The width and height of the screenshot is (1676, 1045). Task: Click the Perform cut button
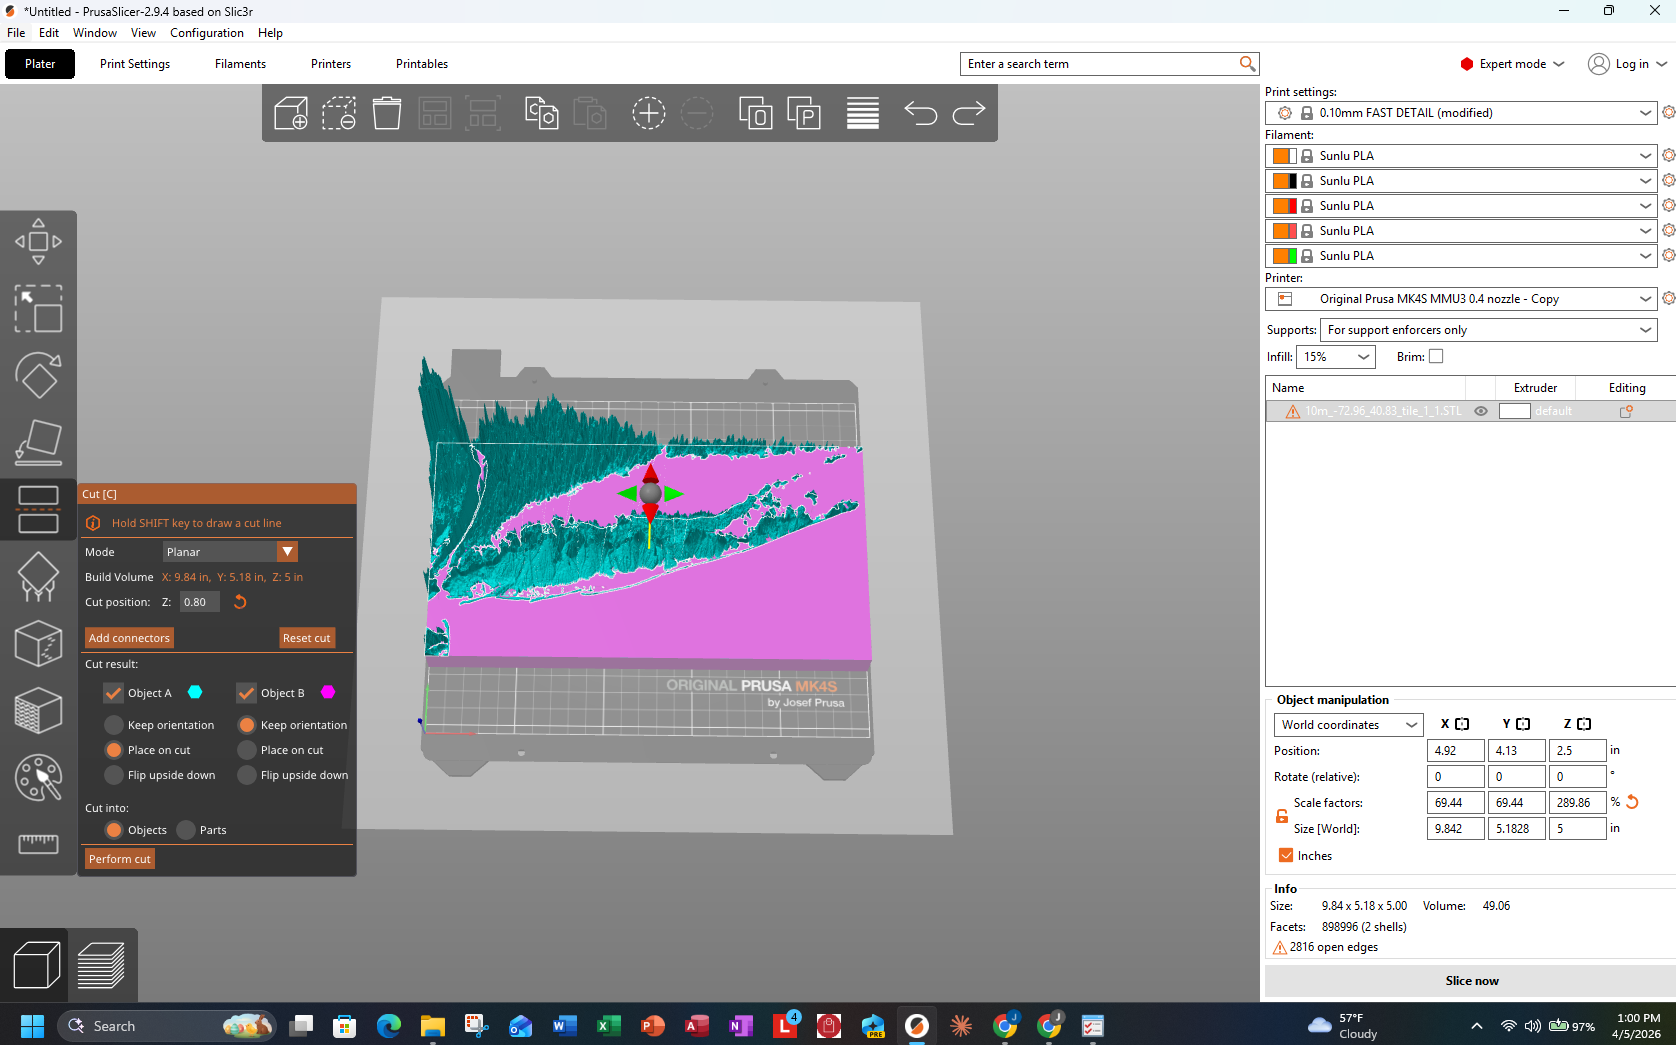[119, 859]
